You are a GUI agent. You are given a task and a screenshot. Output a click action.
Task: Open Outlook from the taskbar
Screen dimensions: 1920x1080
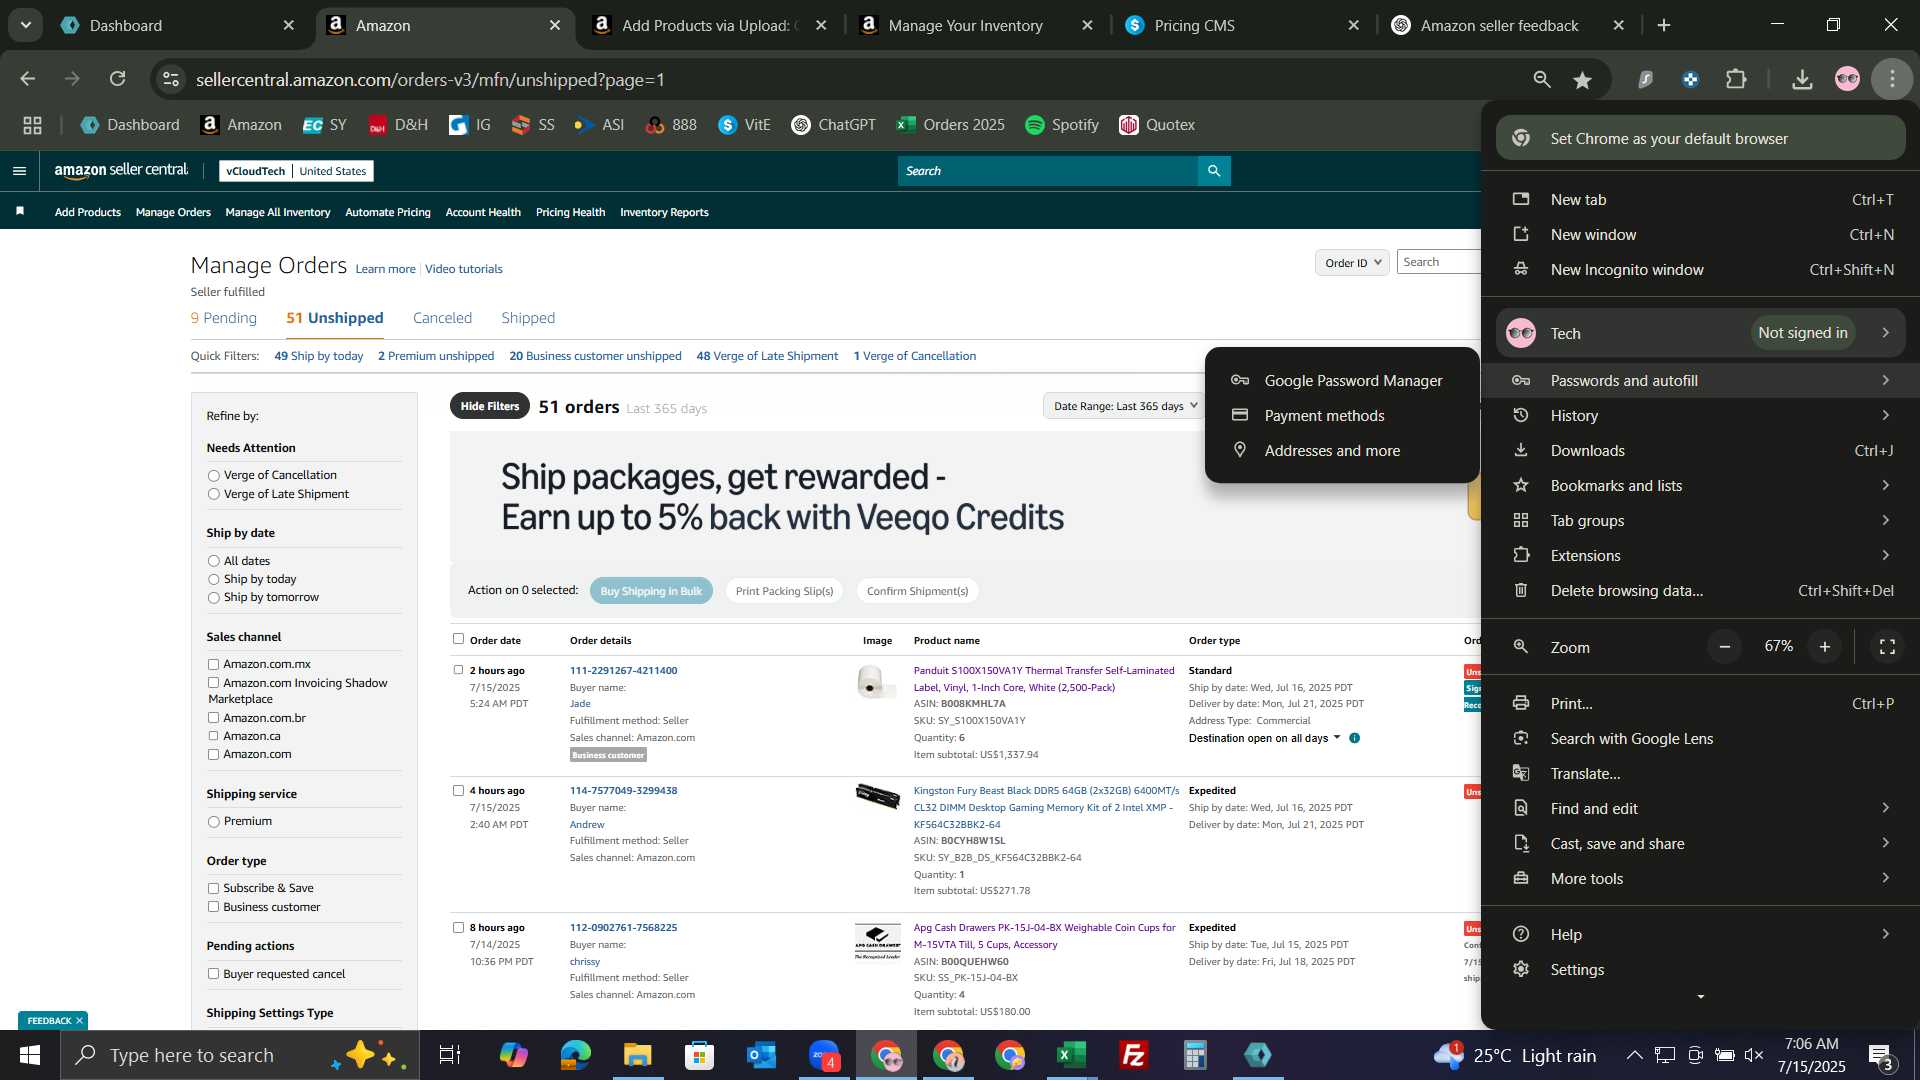coord(761,1055)
